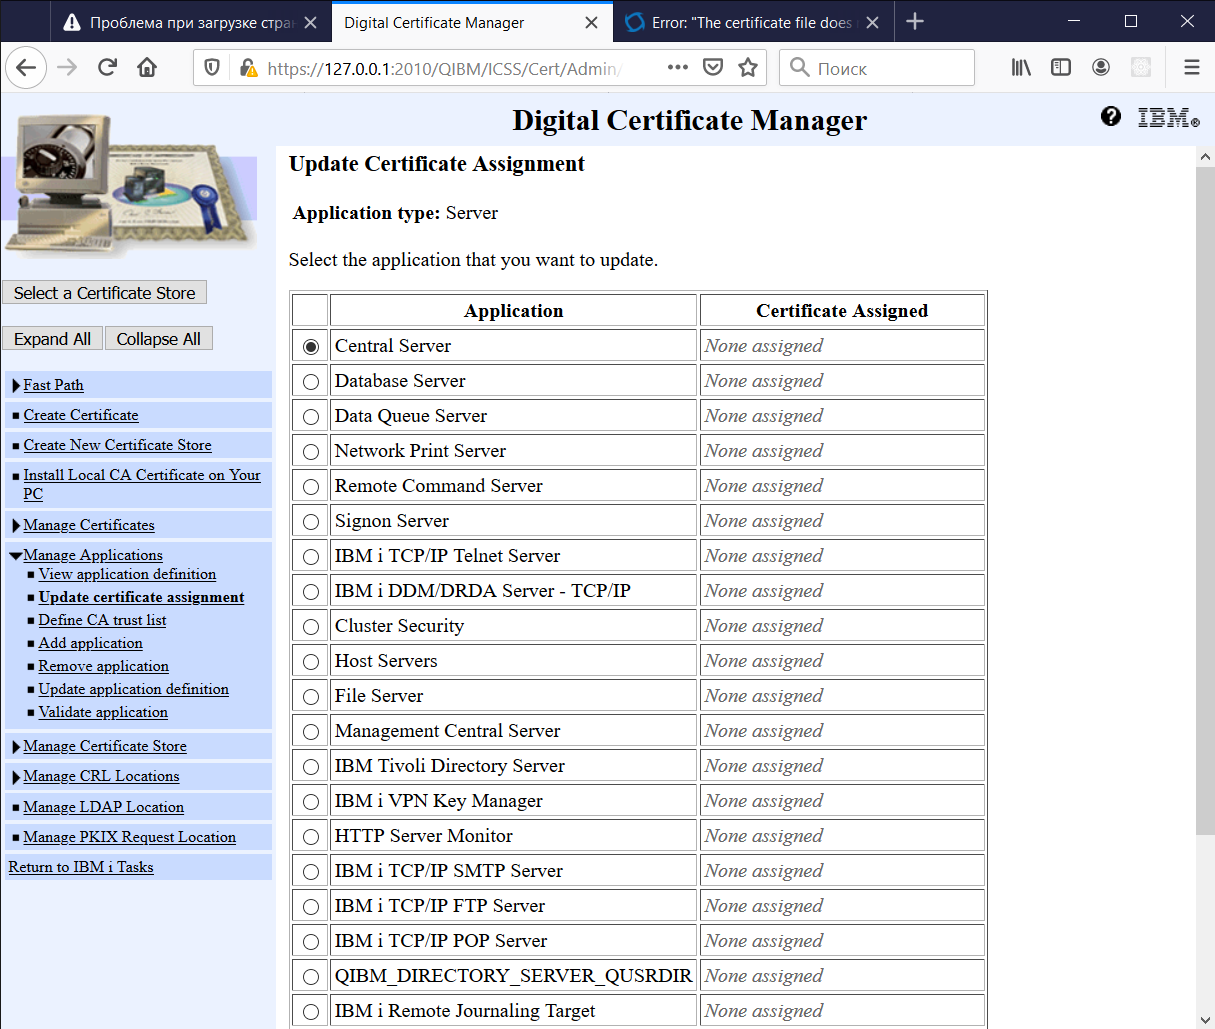The image size is (1215, 1029).
Task: Click the Expand All button
Action: [x=52, y=339]
